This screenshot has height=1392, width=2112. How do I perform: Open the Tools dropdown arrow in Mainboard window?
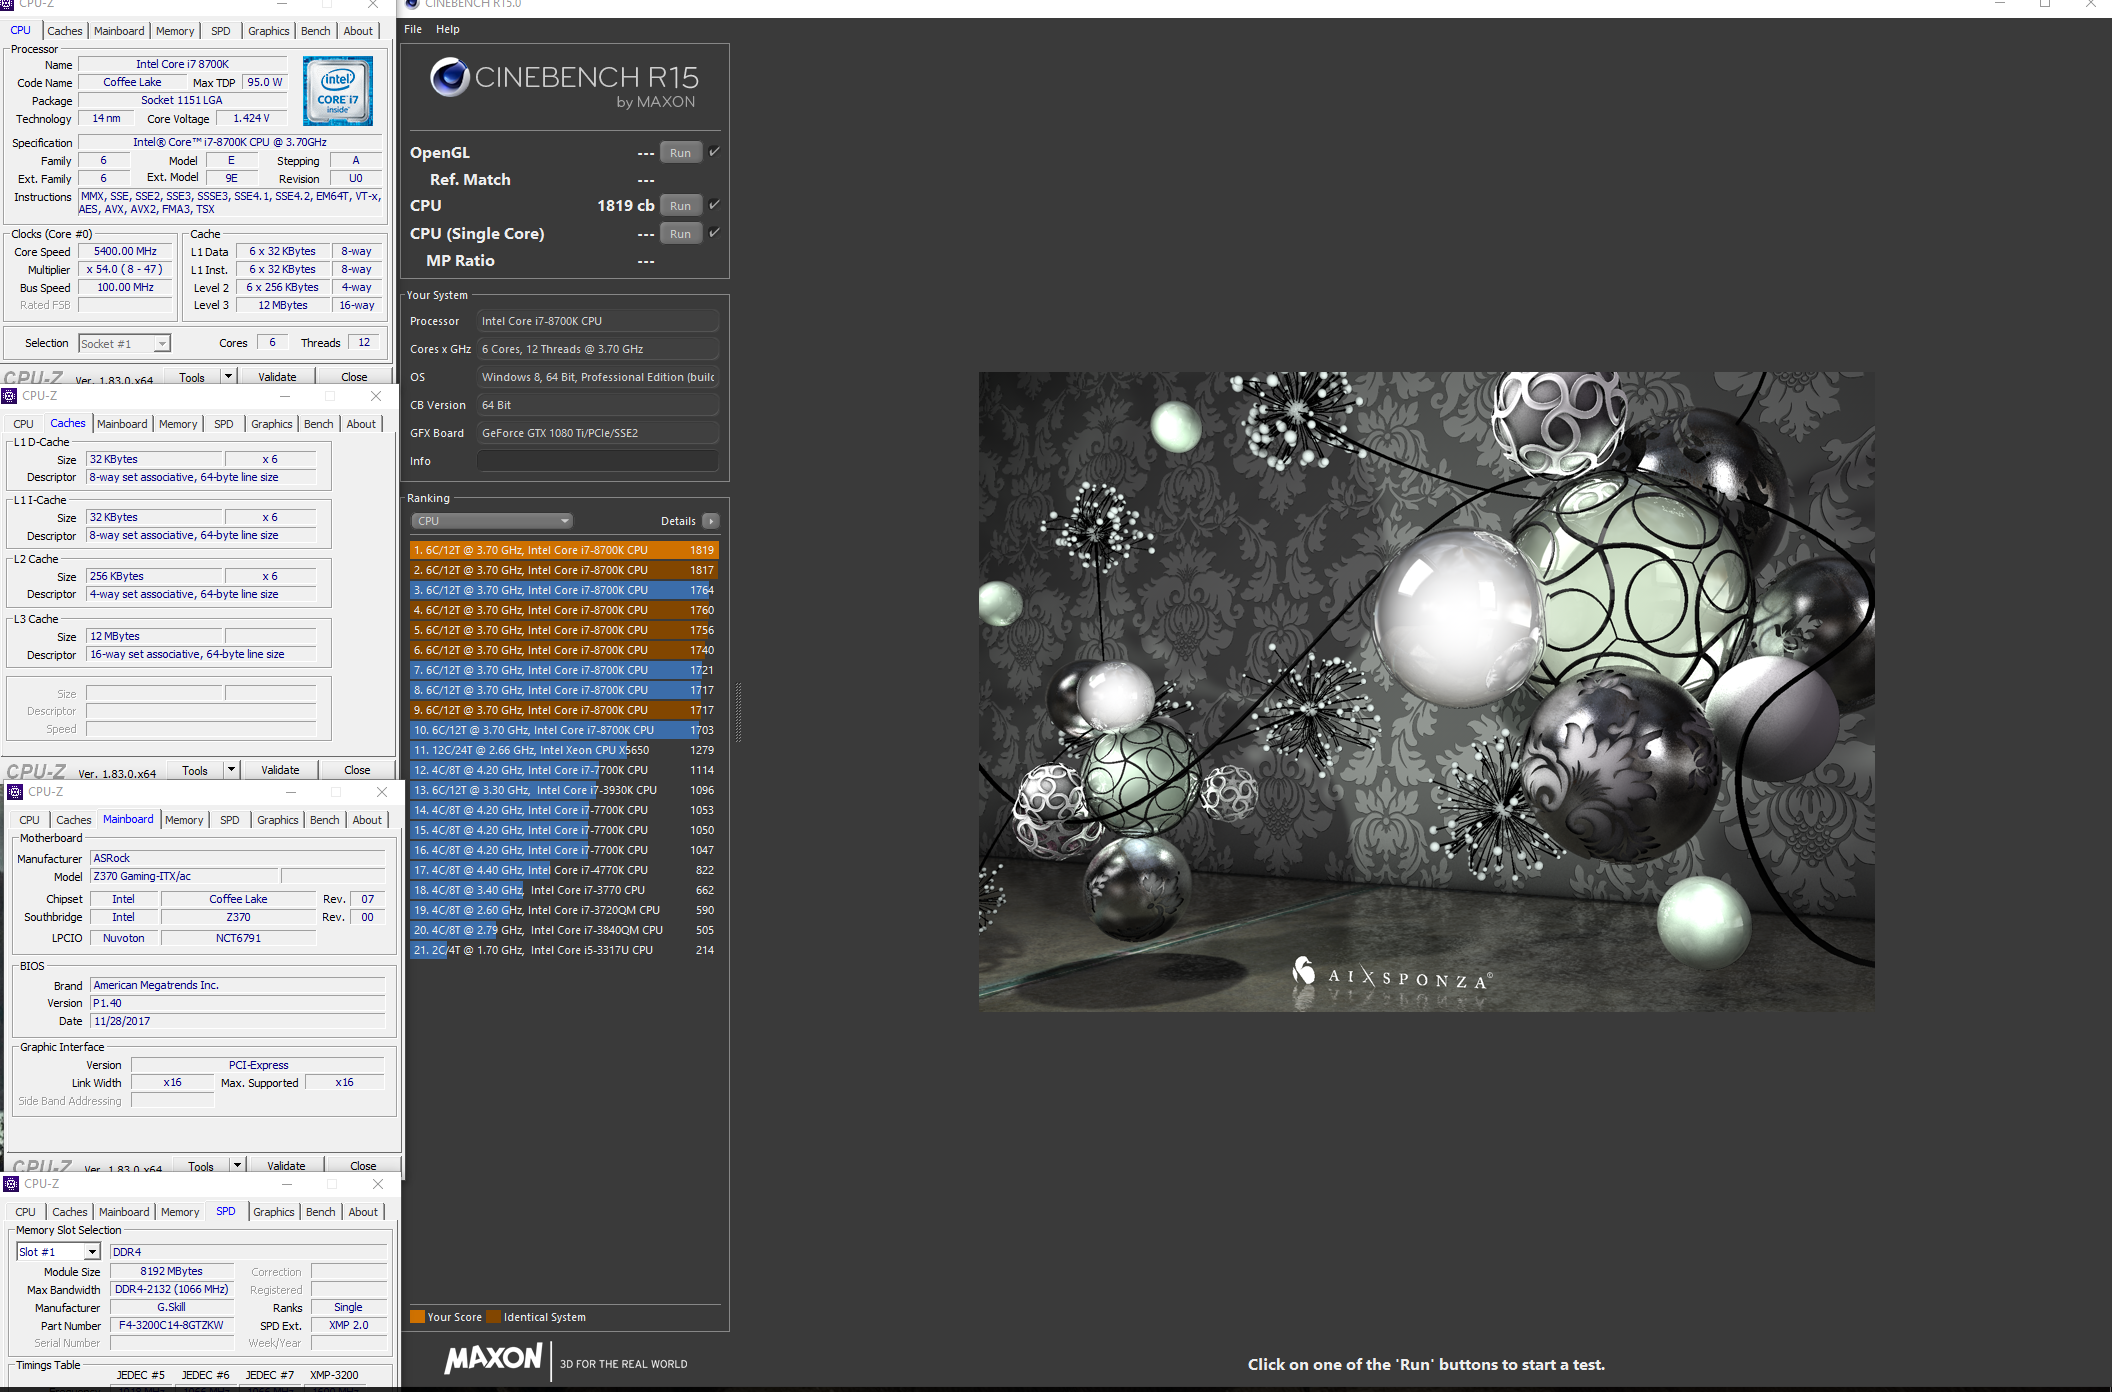click(x=237, y=1166)
